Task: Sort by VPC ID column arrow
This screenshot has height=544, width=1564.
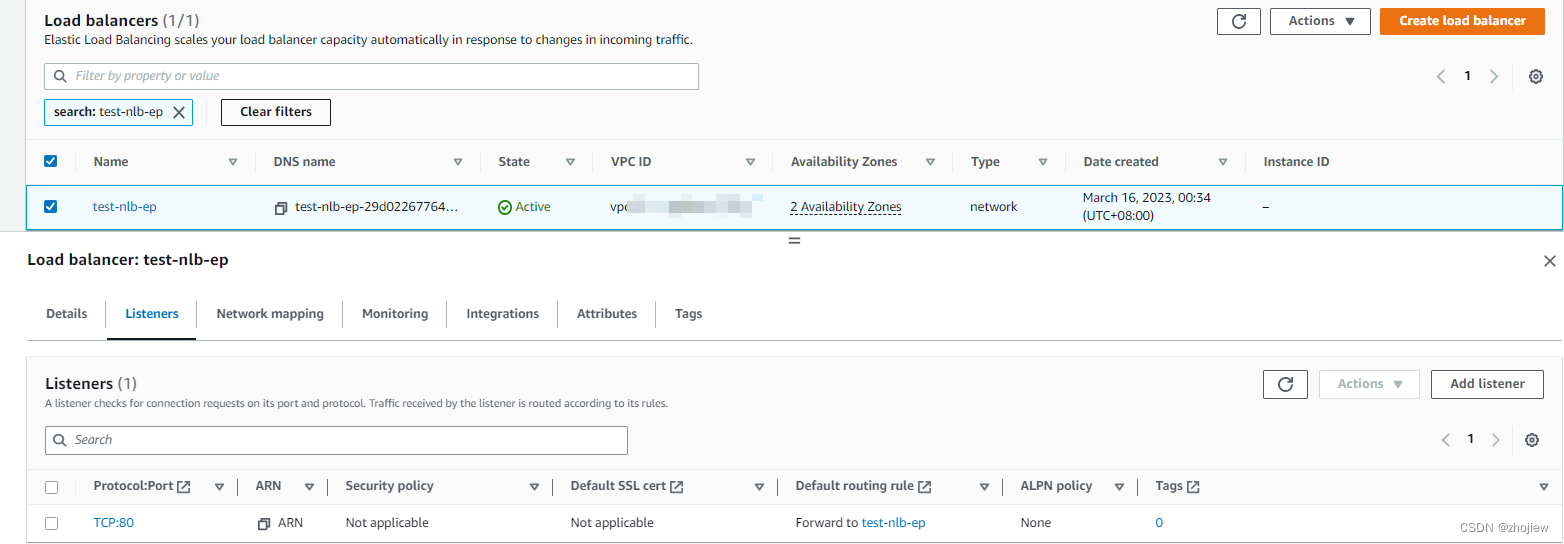Action: tap(750, 162)
